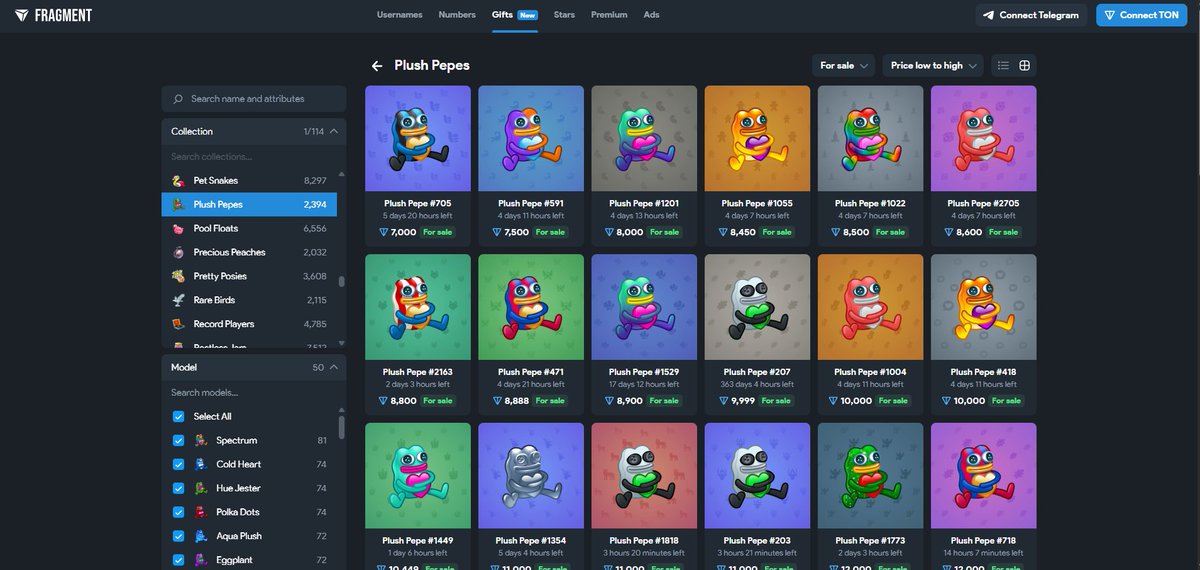
Task: Click the Record Players collection icon
Action: point(178,325)
